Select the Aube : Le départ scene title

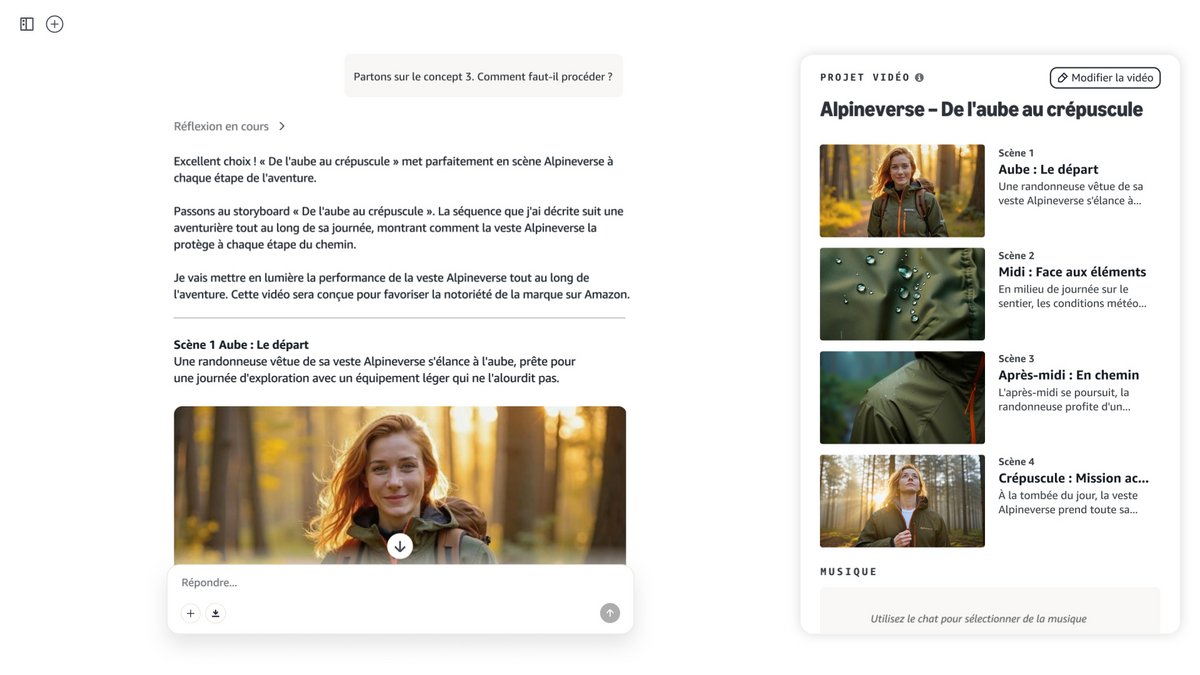pos(1048,170)
